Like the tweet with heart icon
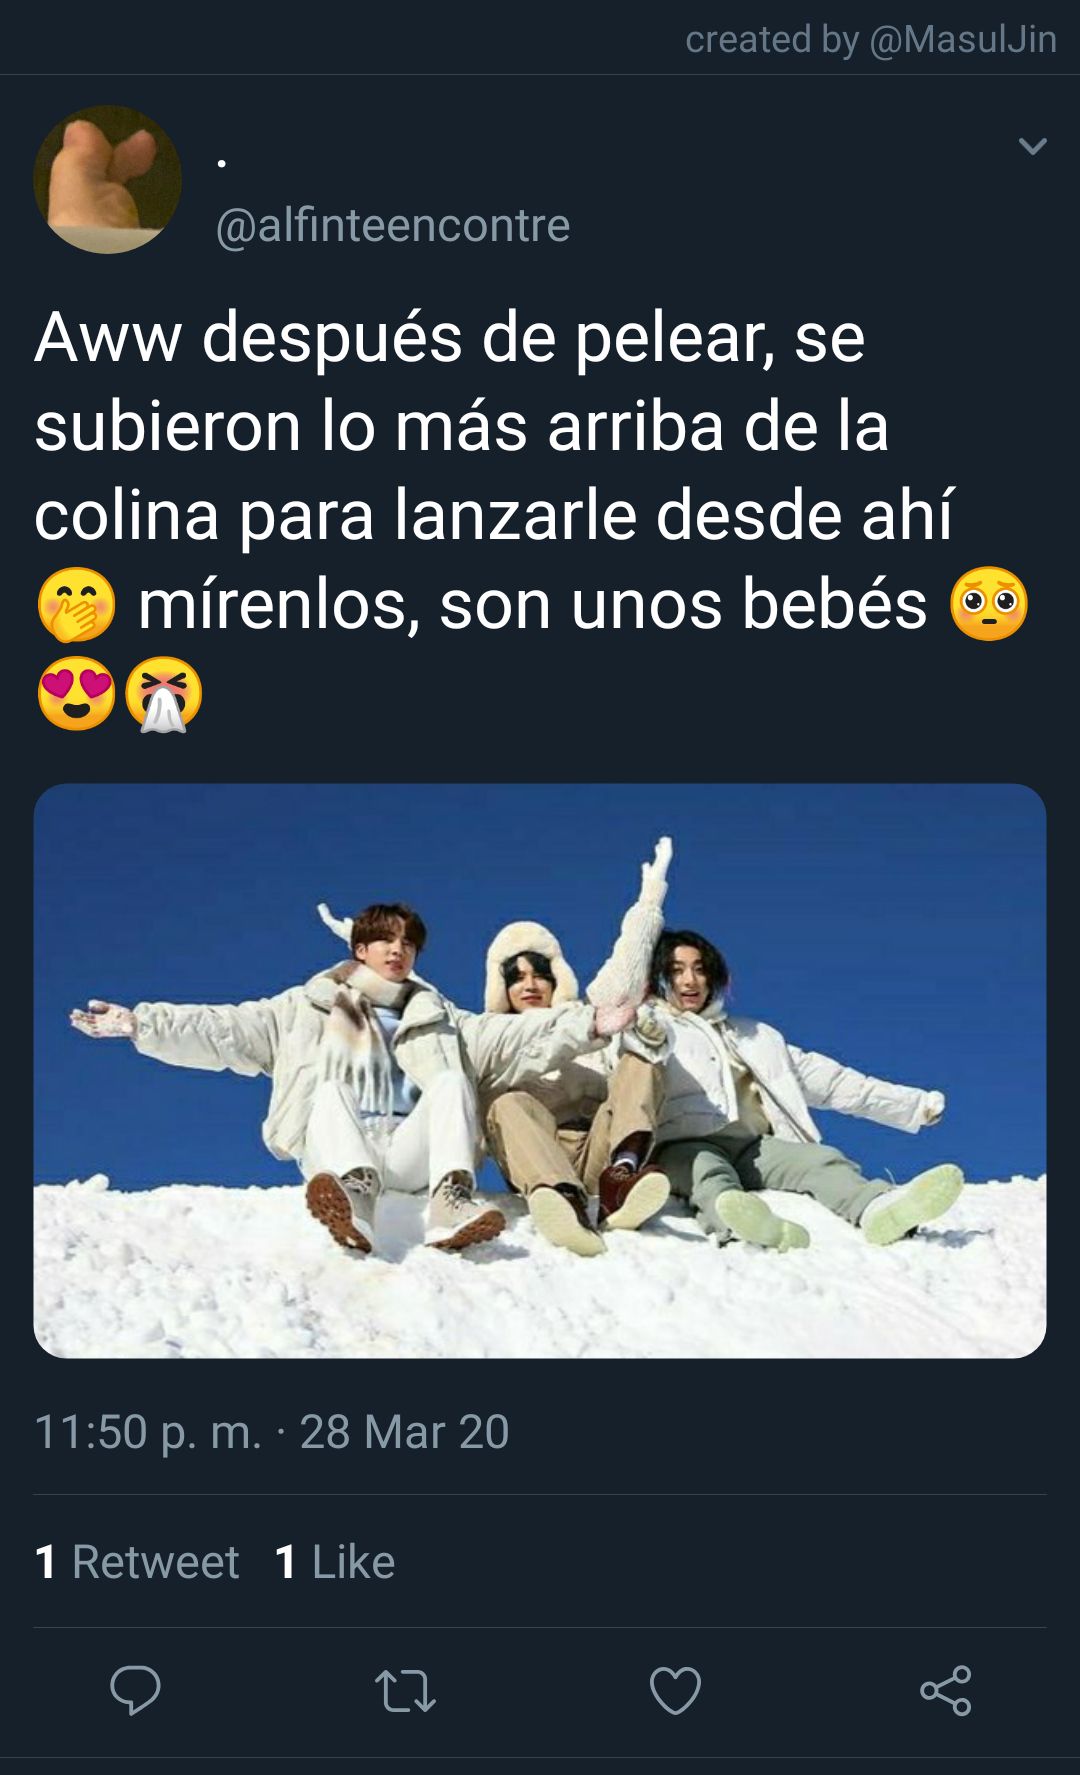Viewport: 1080px width, 1775px height. (x=675, y=1690)
